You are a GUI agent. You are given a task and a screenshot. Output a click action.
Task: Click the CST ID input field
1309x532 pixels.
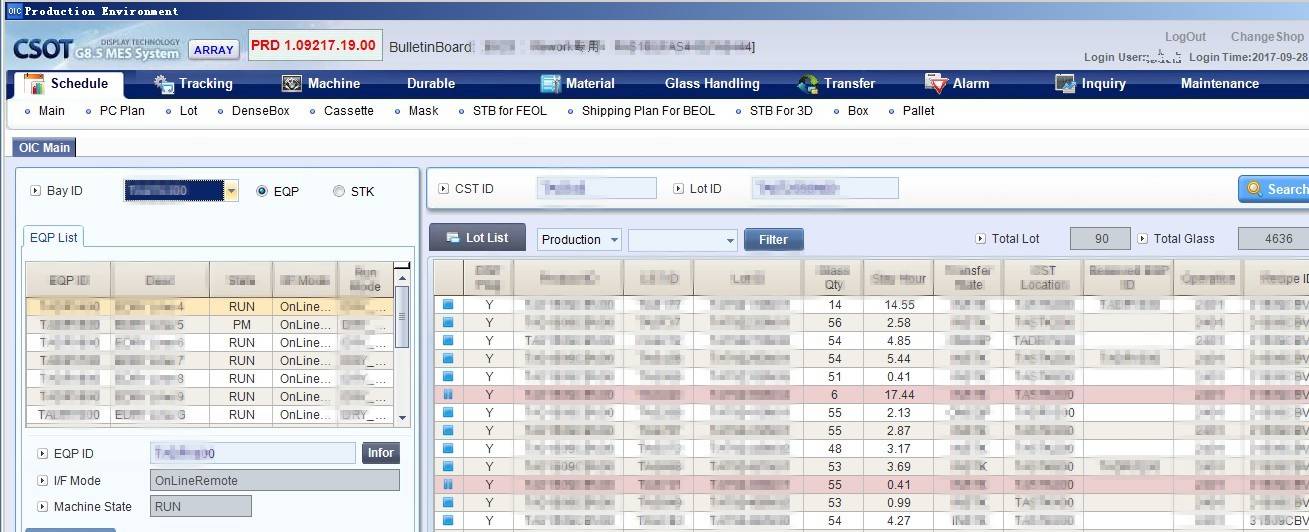tap(596, 188)
